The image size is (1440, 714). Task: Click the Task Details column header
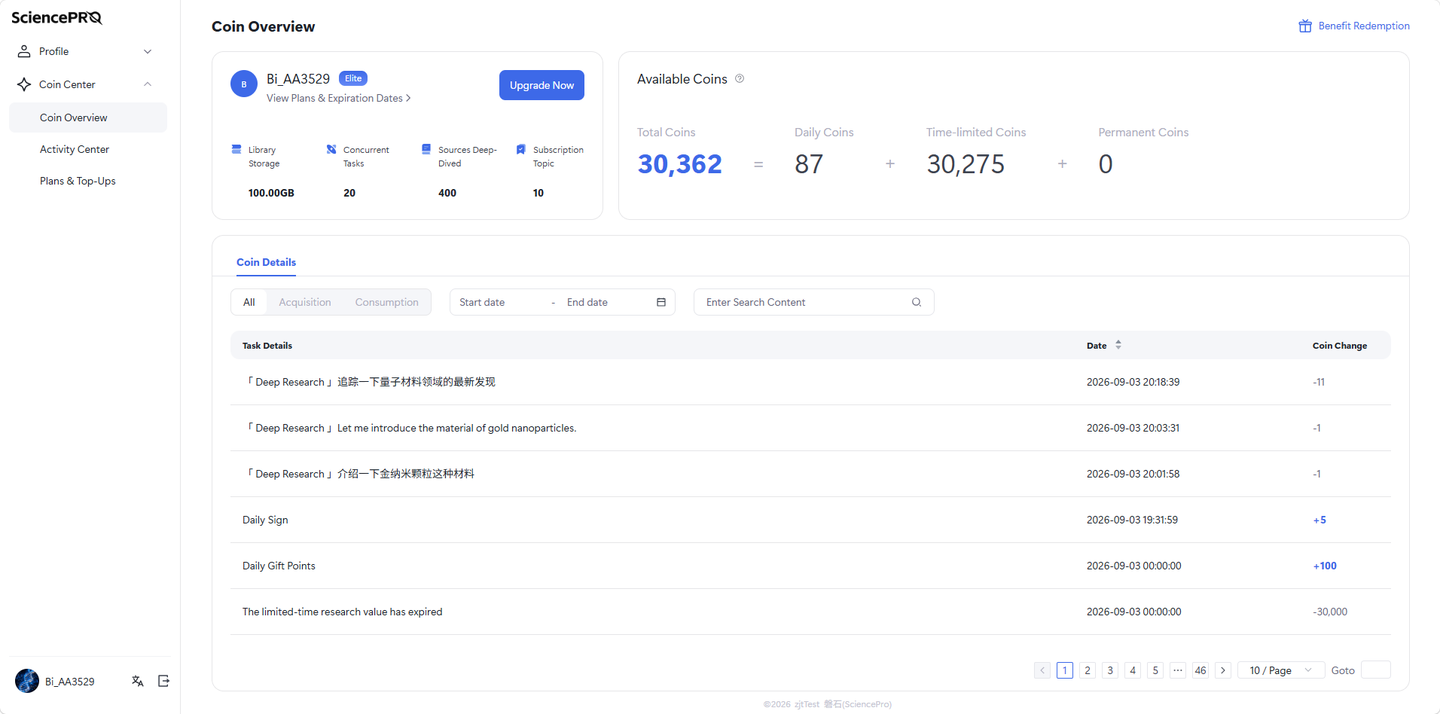pyautogui.click(x=267, y=345)
